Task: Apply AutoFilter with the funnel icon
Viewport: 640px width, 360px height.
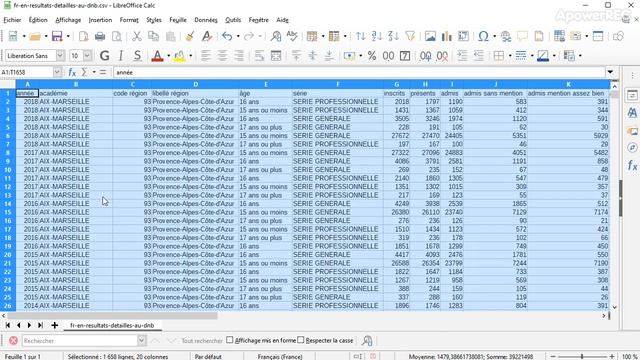Action: tap(410, 37)
